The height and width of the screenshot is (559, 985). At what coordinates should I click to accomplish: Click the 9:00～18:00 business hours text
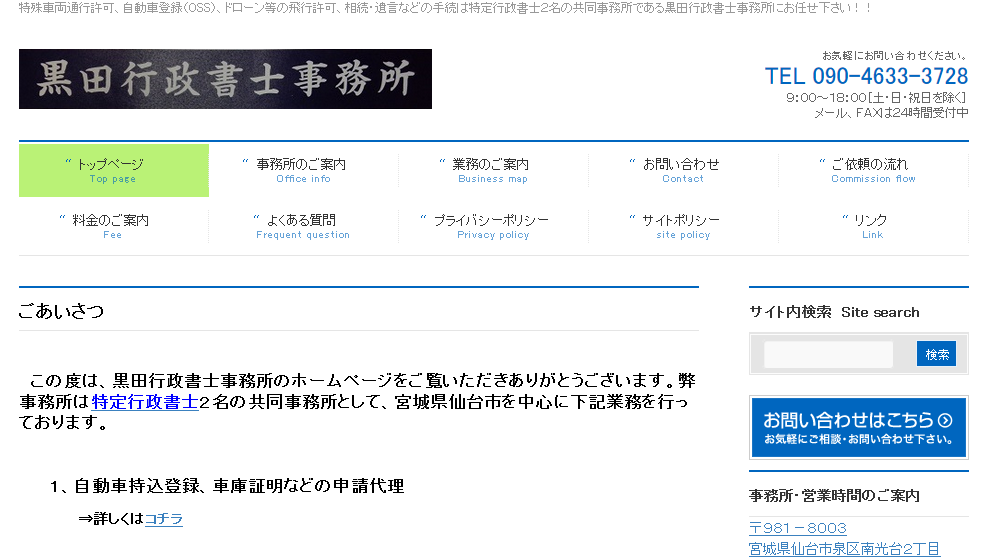point(876,97)
